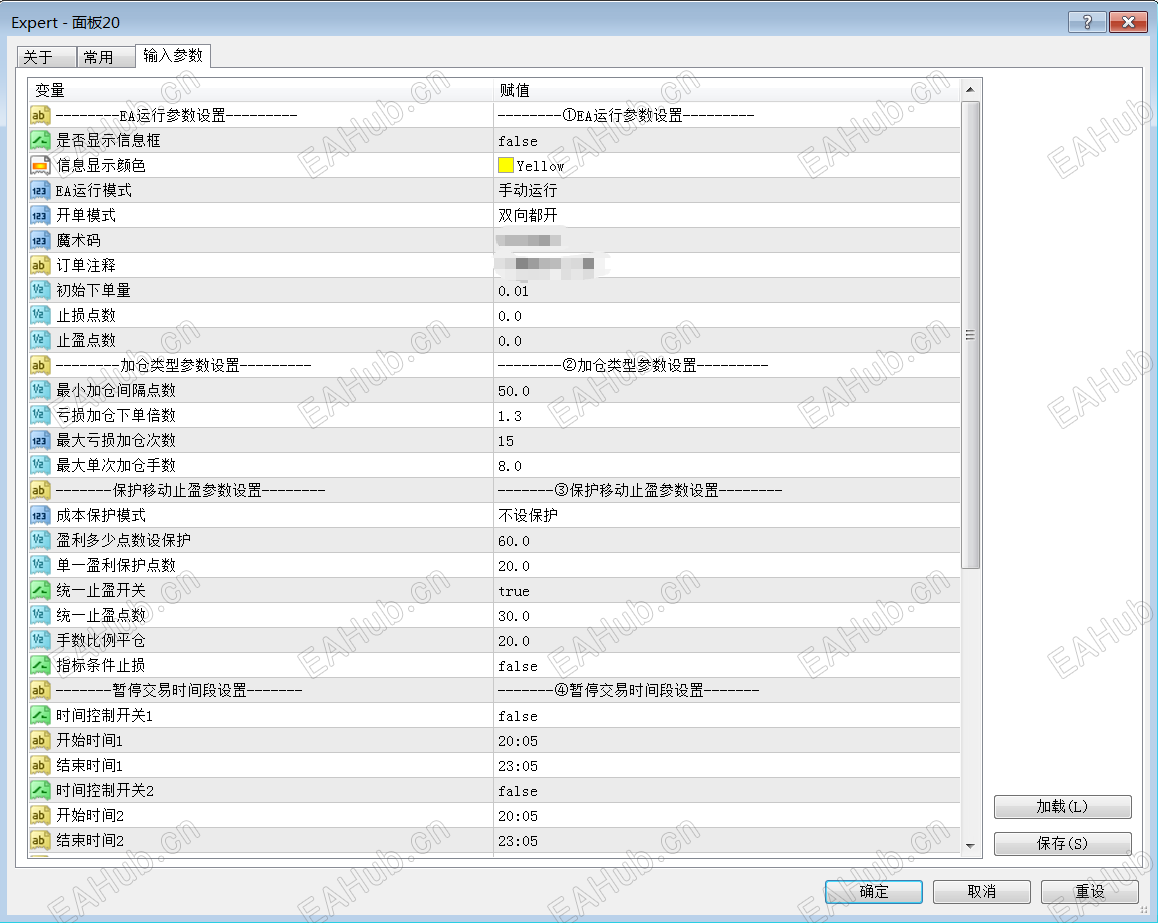Click the bool icon beside 时间控制开关2
Image resolution: width=1158 pixels, height=923 pixels.
(x=40, y=791)
